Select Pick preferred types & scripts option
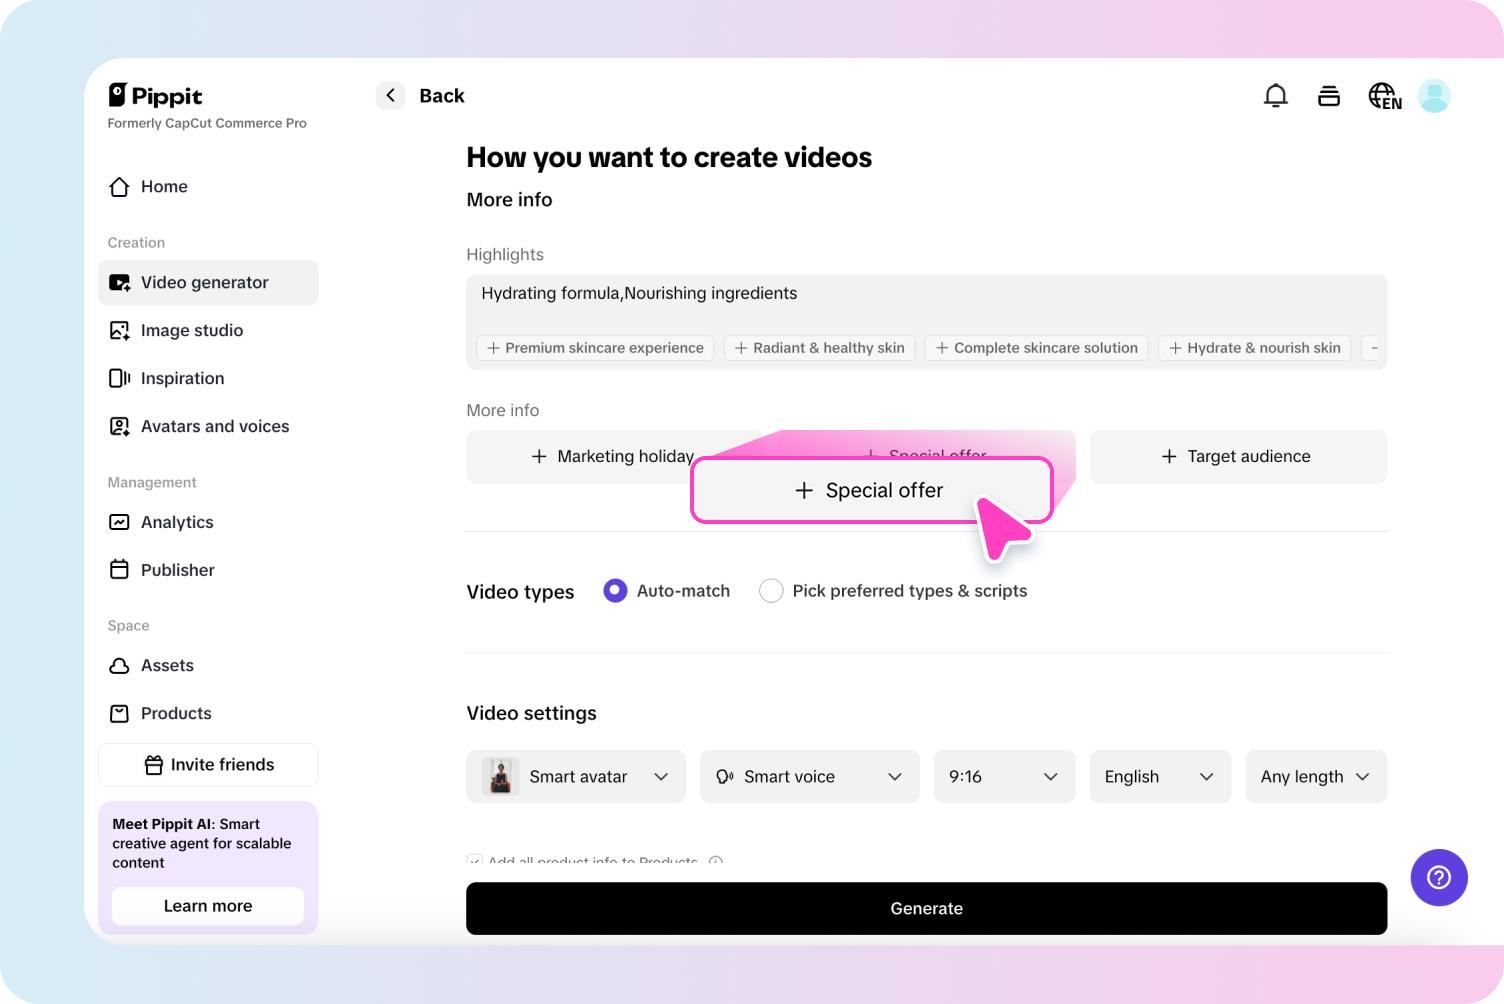This screenshot has width=1504, height=1004. (771, 591)
